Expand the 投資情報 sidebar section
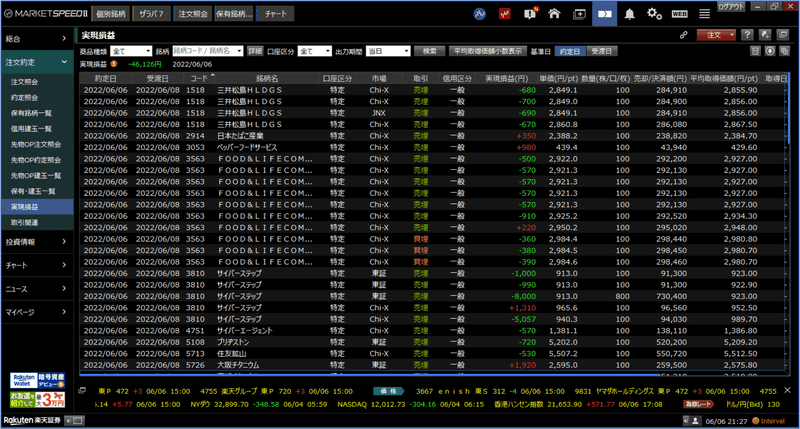 click(36, 242)
